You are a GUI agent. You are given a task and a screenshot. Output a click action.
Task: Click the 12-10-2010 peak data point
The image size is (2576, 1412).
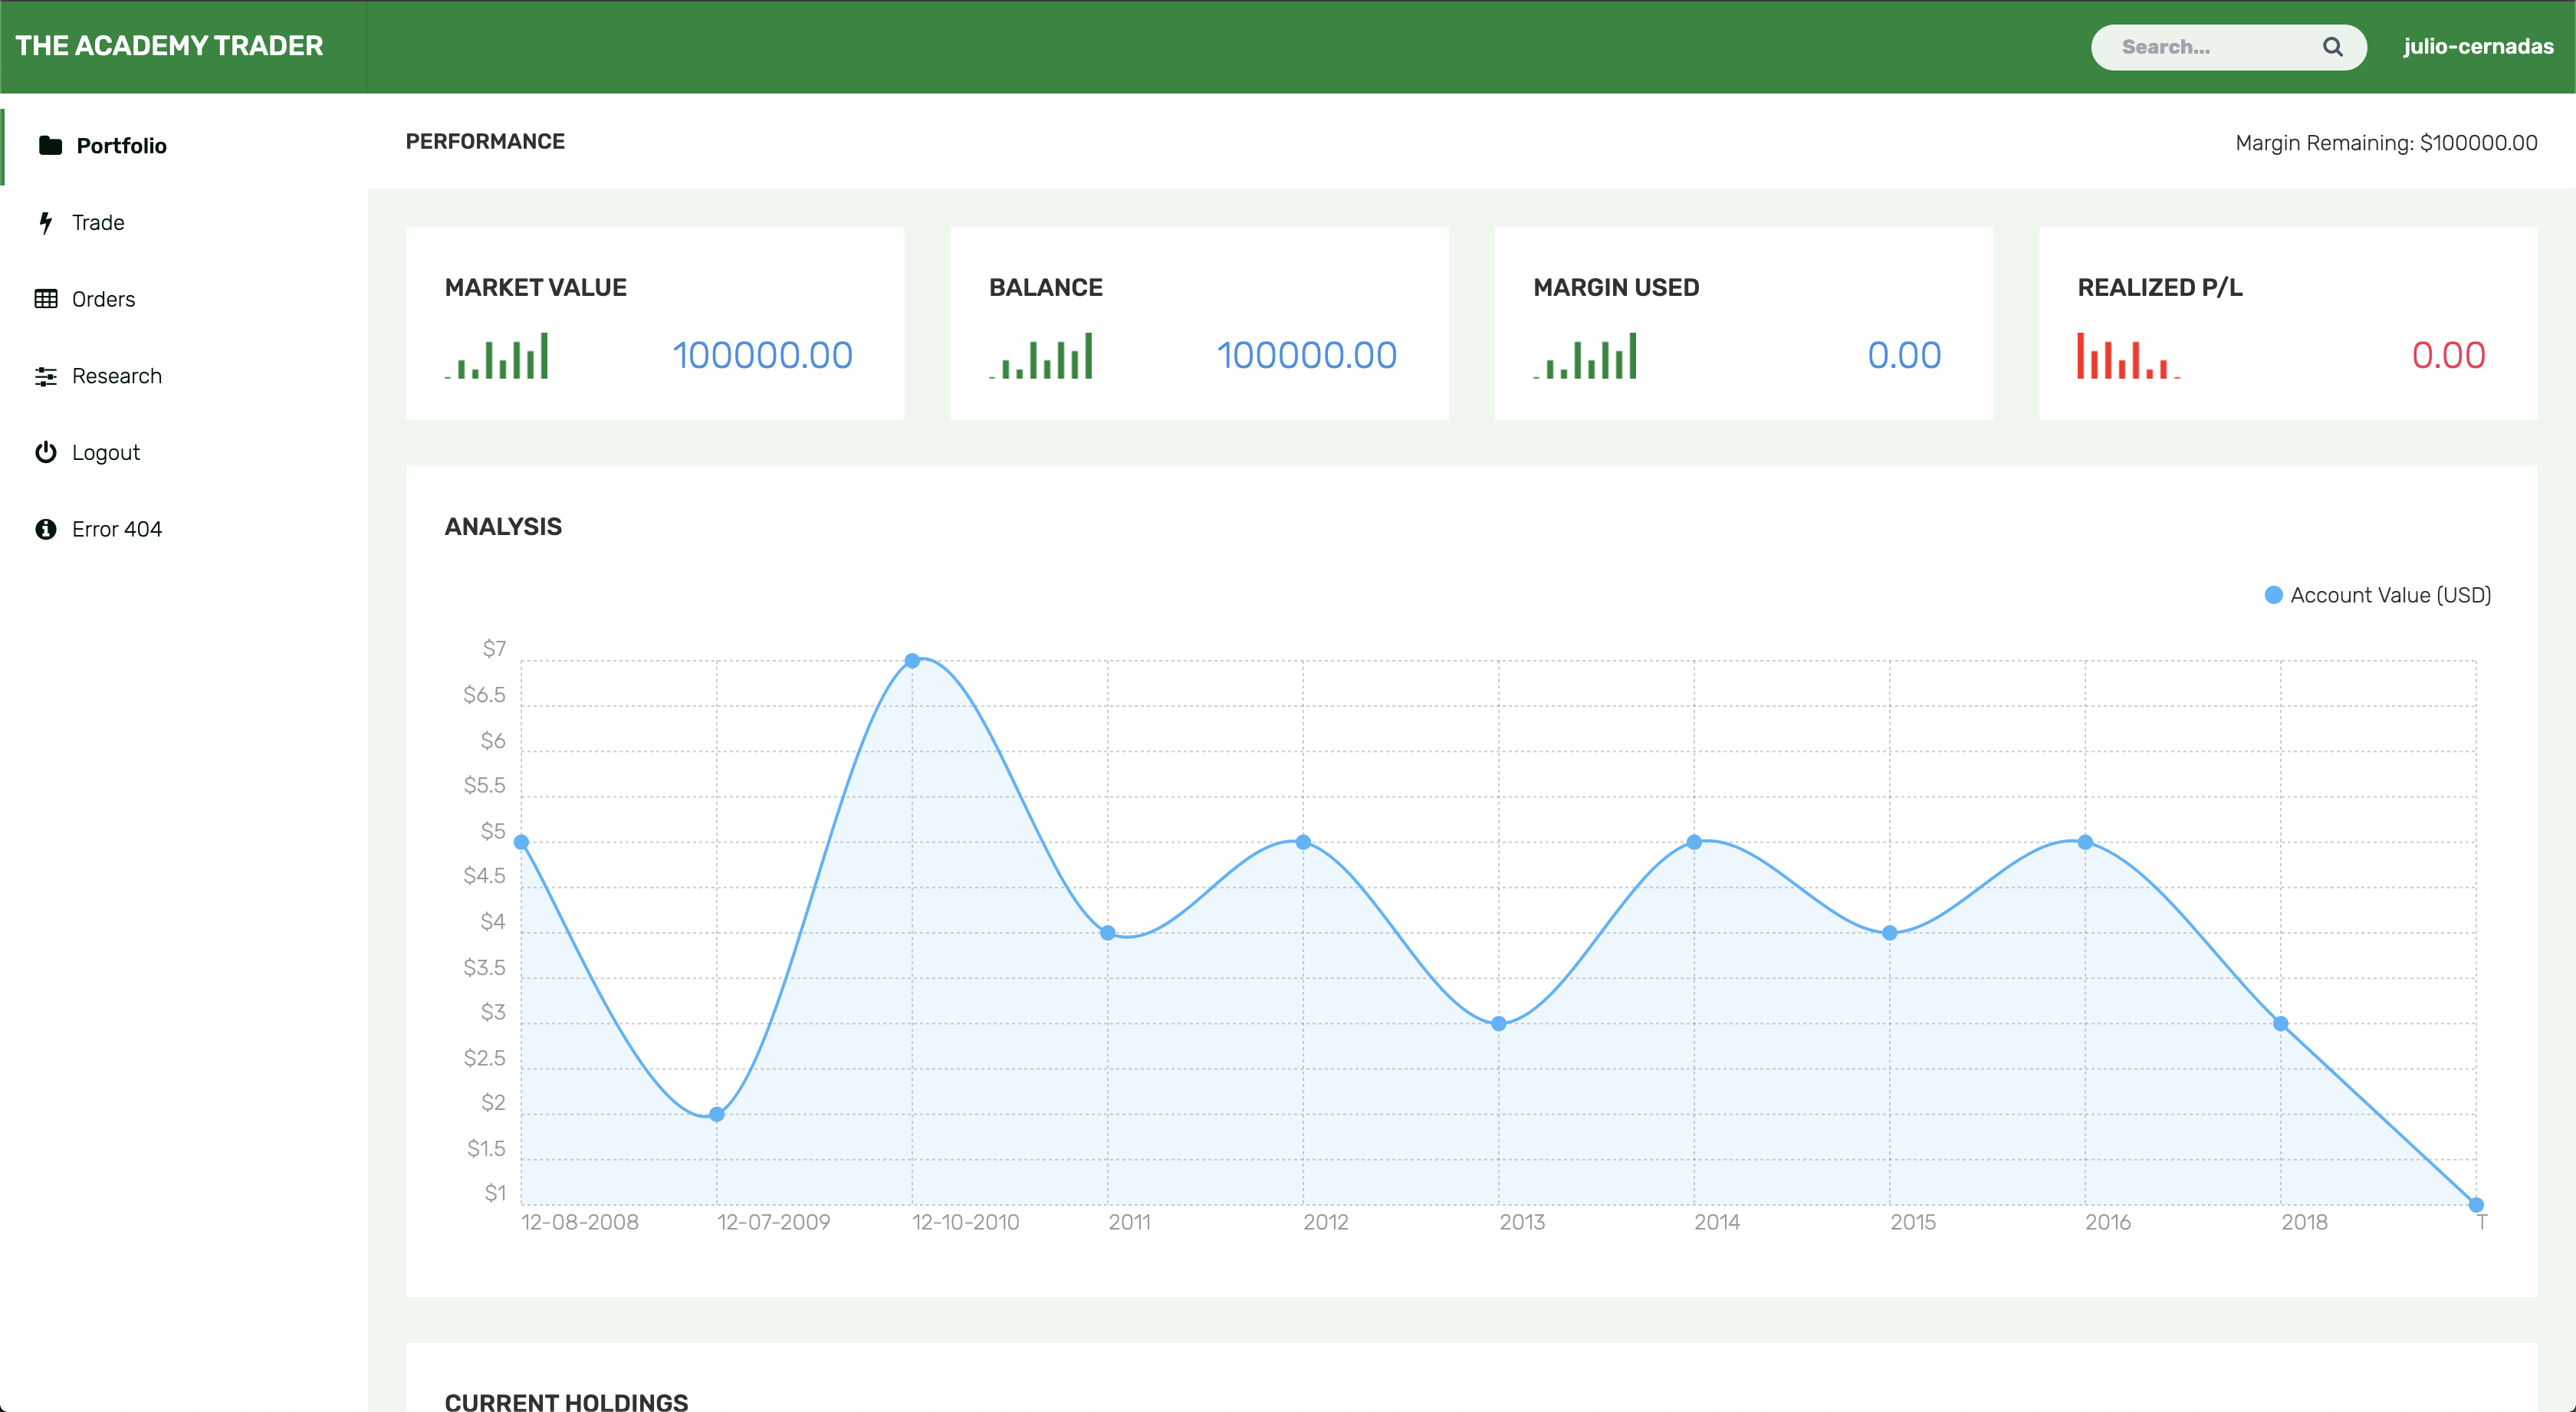[912, 660]
